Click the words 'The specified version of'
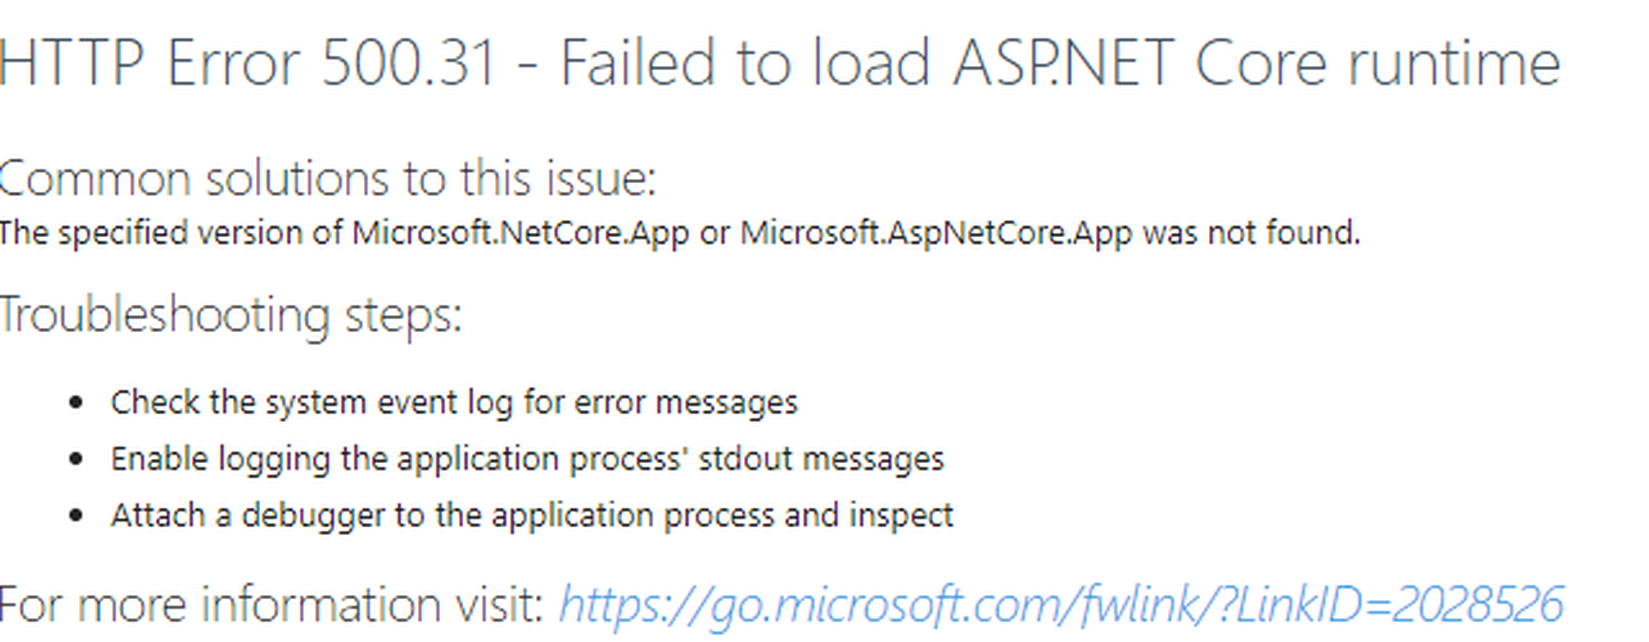 pos(171,233)
